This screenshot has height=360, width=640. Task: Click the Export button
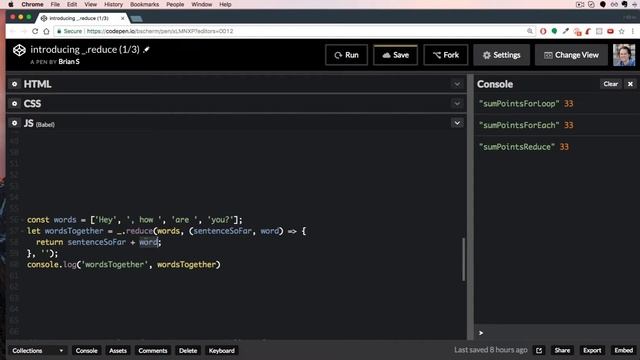[592, 350]
